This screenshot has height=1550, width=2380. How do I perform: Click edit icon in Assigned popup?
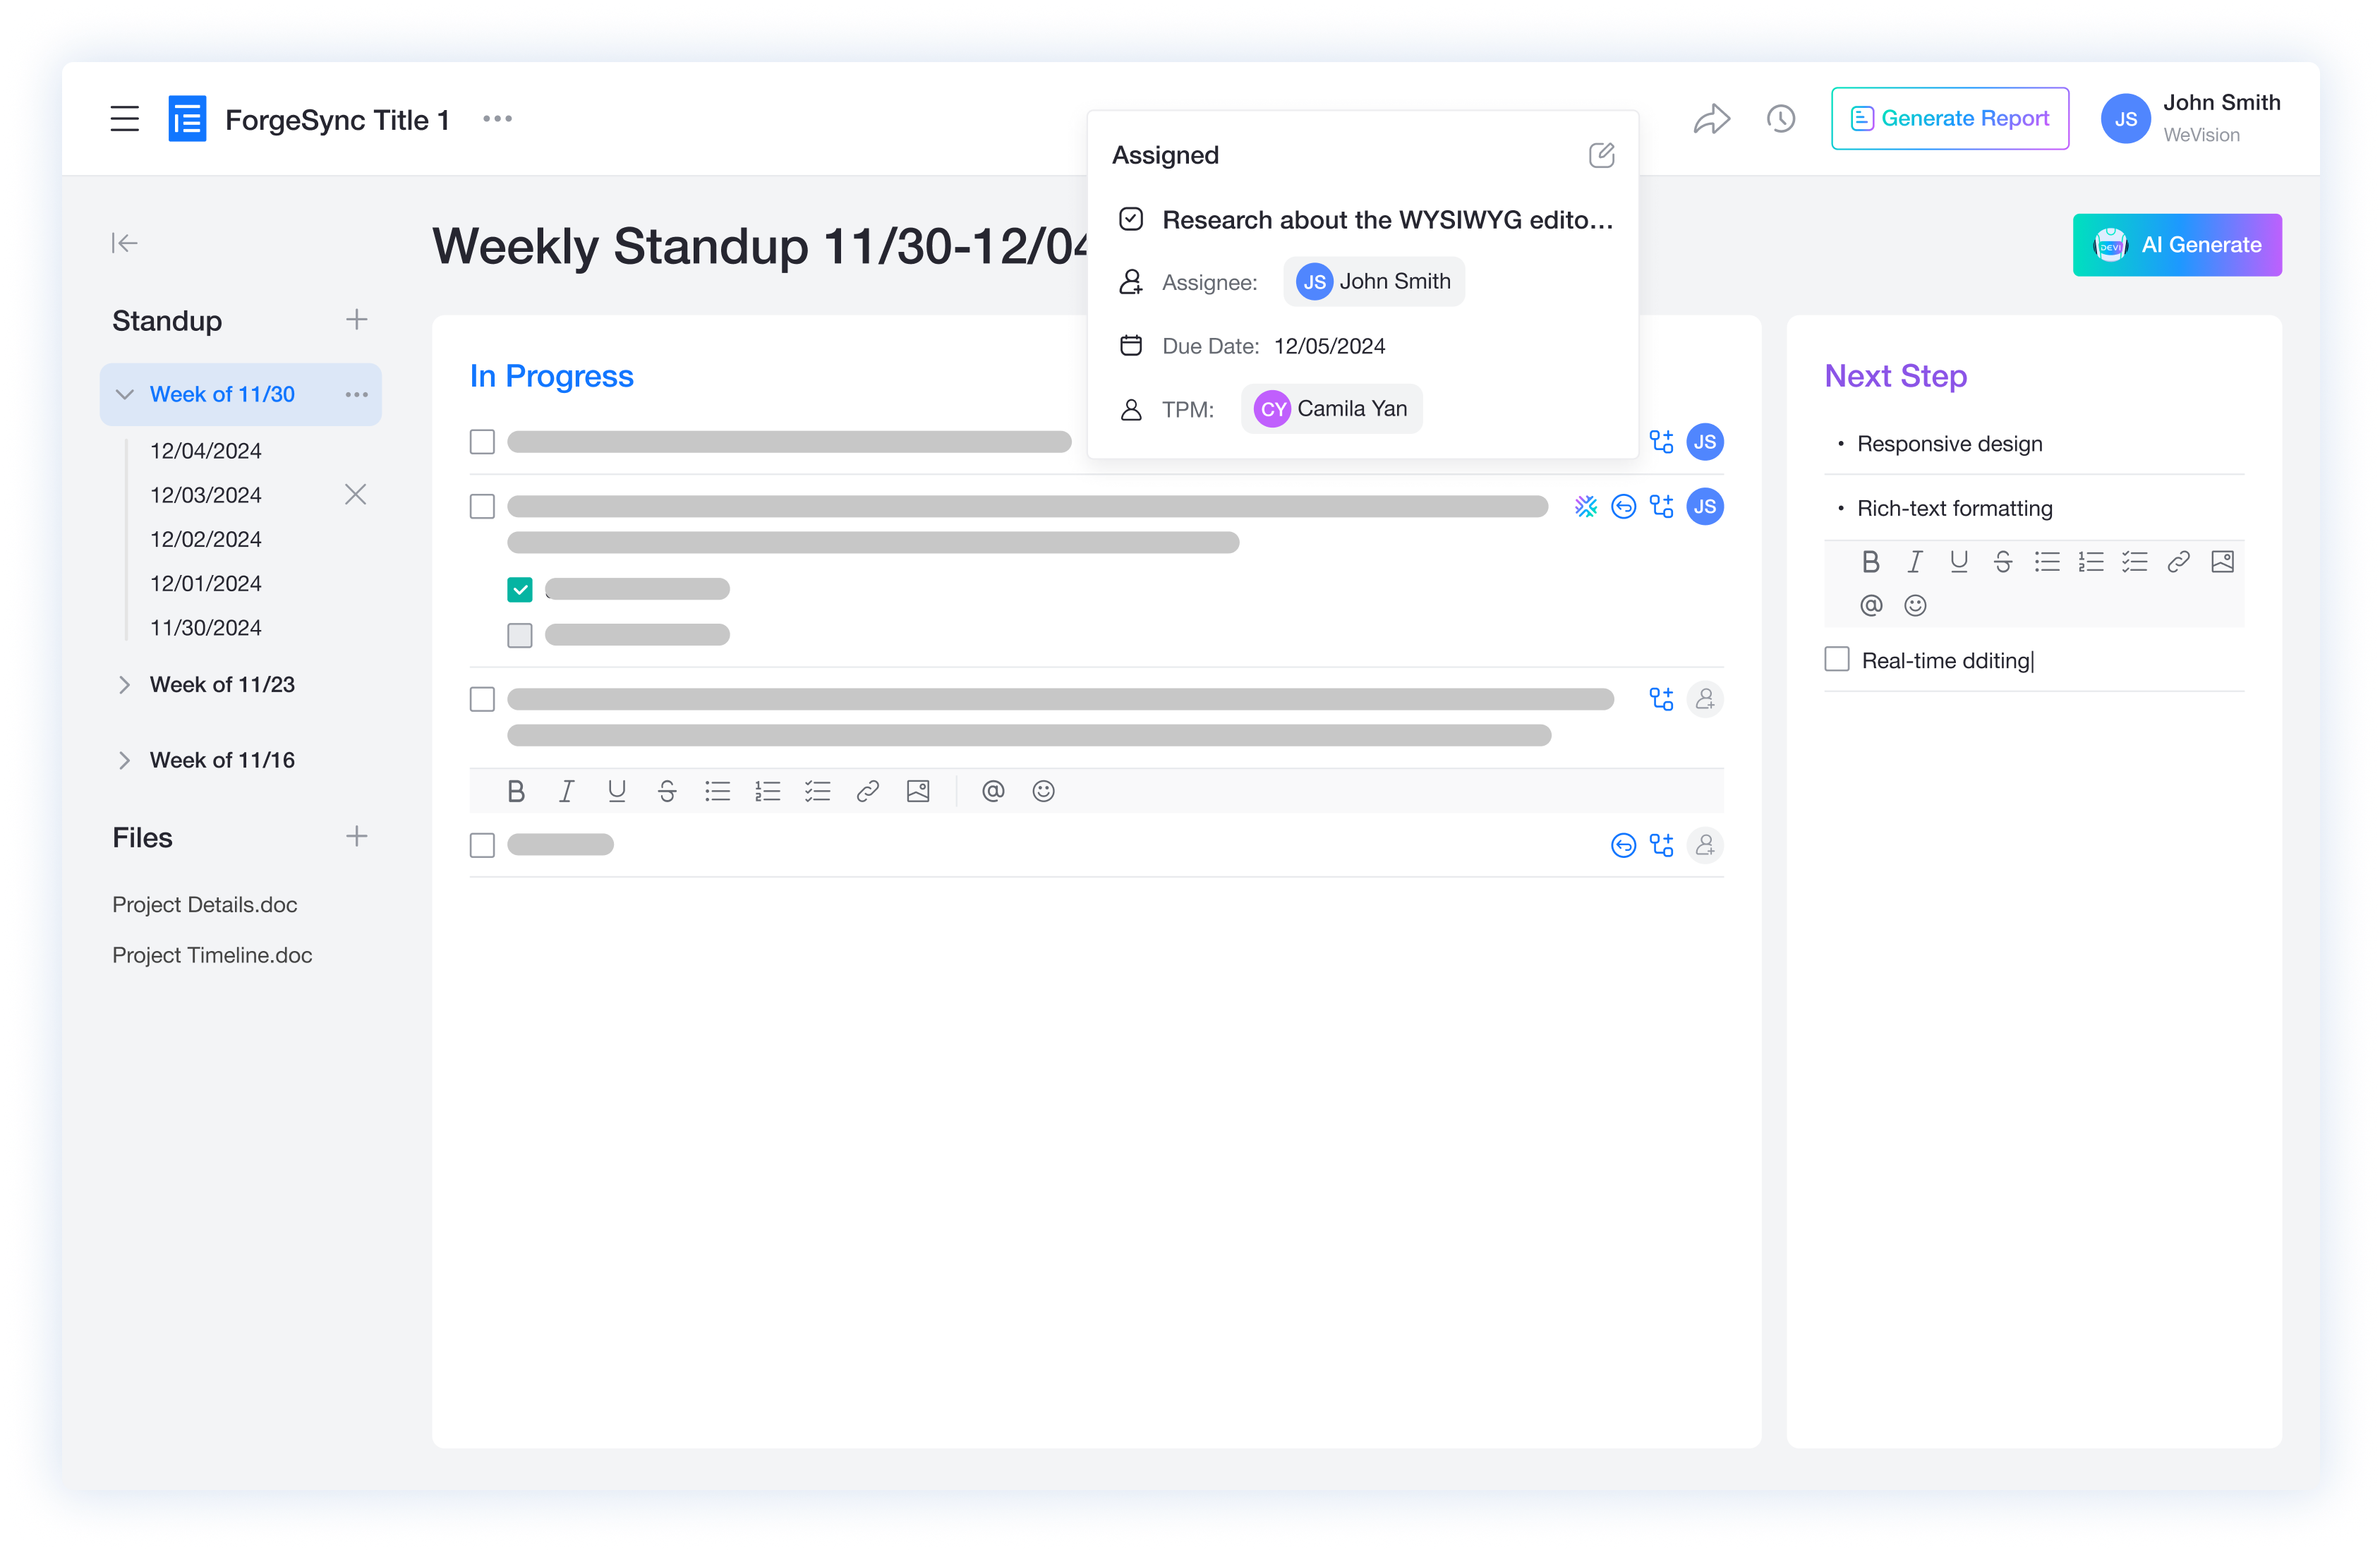(1601, 155)
